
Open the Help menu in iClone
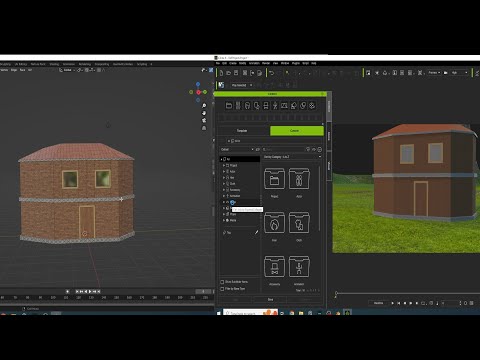pos(314,63)
